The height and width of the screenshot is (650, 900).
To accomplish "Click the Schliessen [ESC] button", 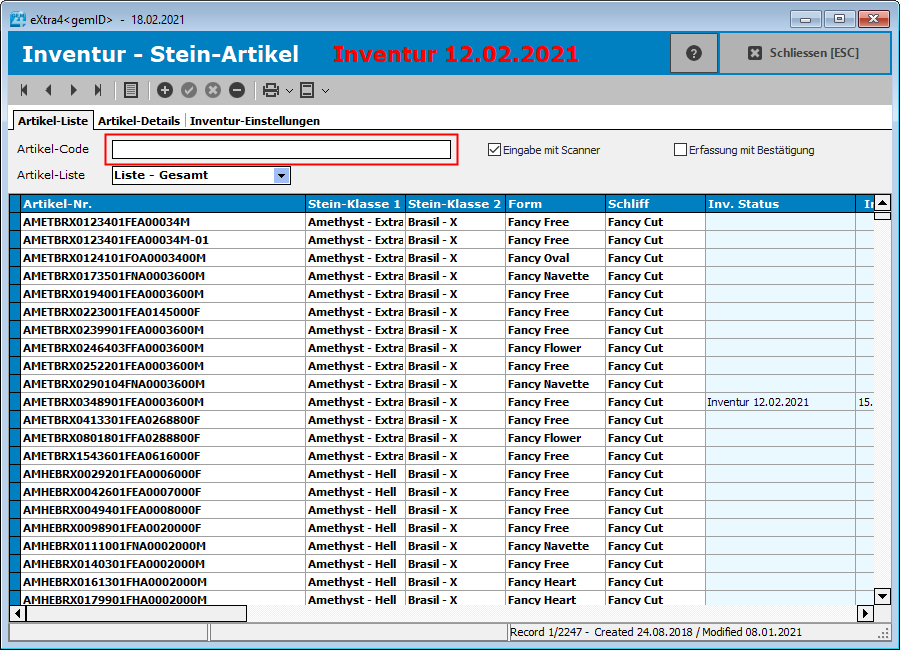I will (x=804, y=53).
